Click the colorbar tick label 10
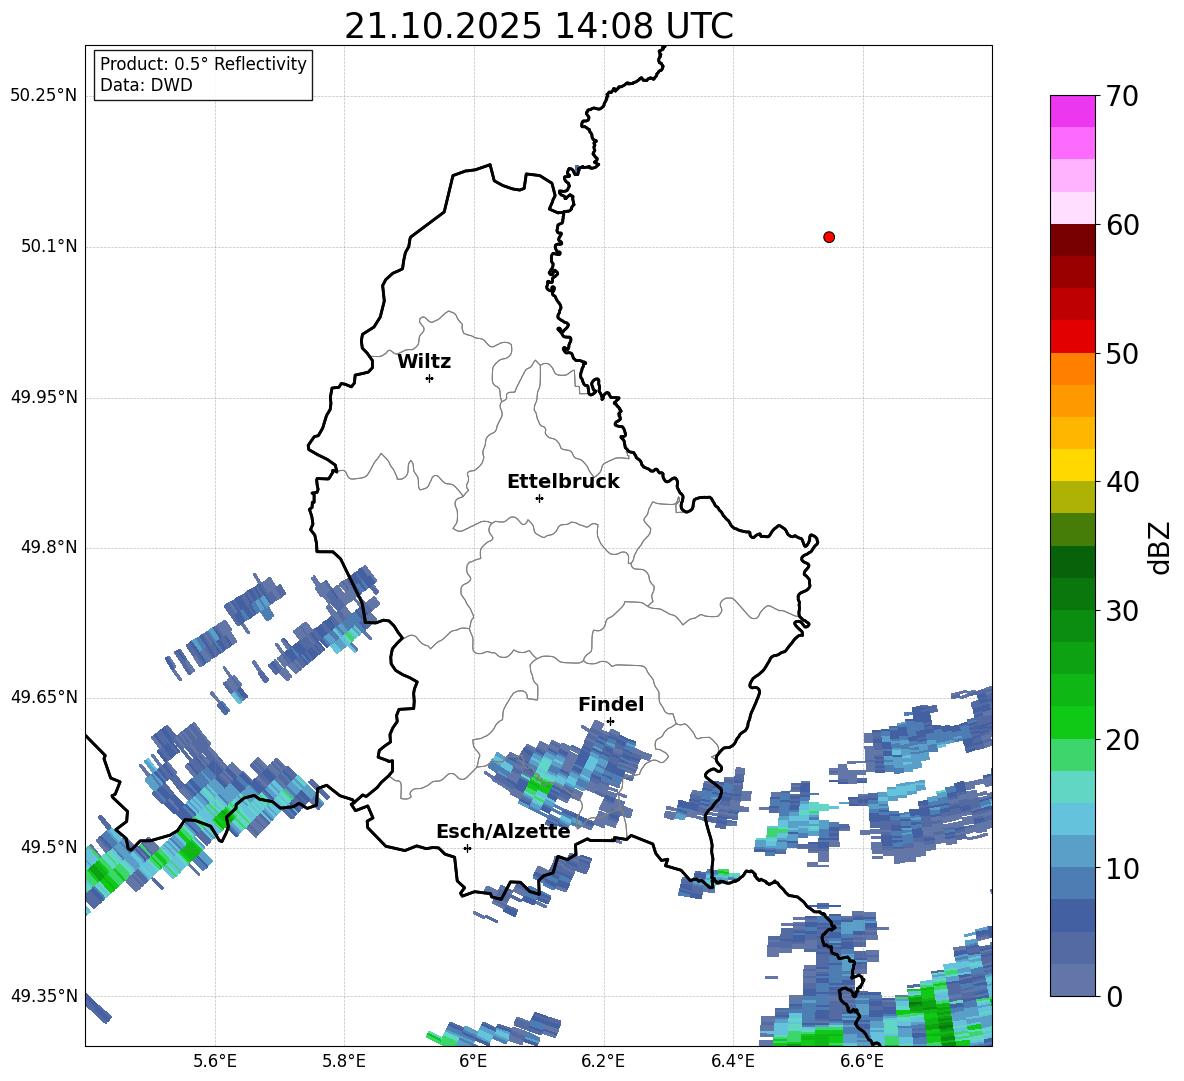Viewport: 1184px width, 1081px height. pos(1122,868)
